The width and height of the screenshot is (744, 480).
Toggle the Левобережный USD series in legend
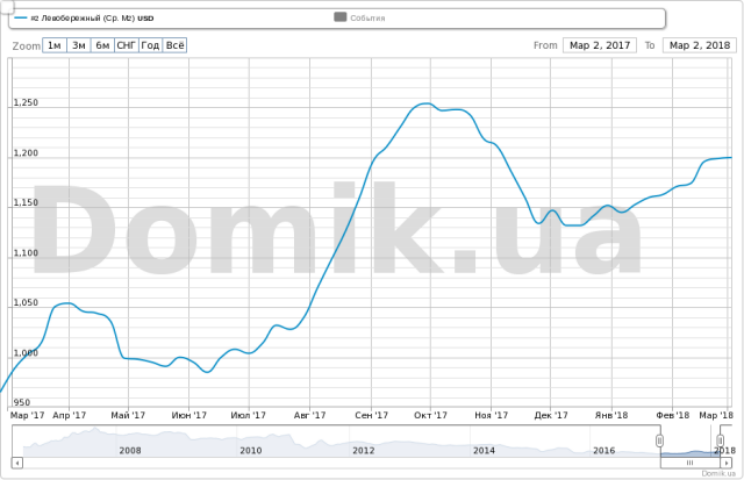click(84, 18)
